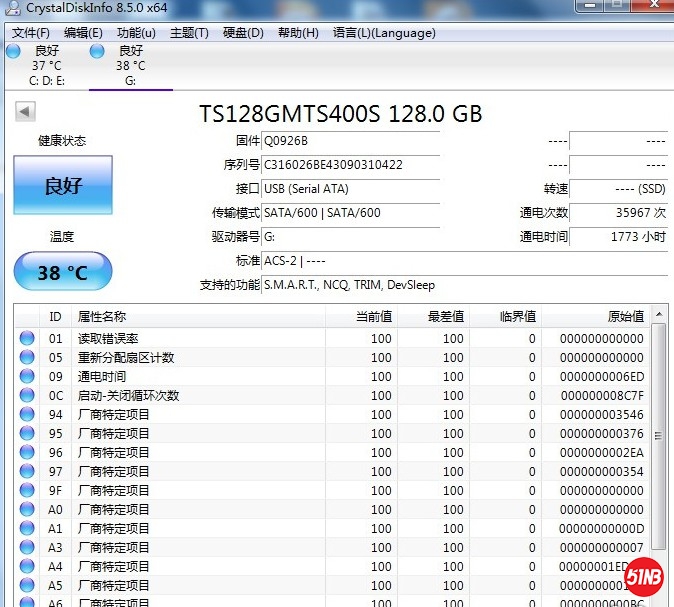Open the 文件(F) menu
The width and height of the screenshot is (674, 607).
[30, 33]
